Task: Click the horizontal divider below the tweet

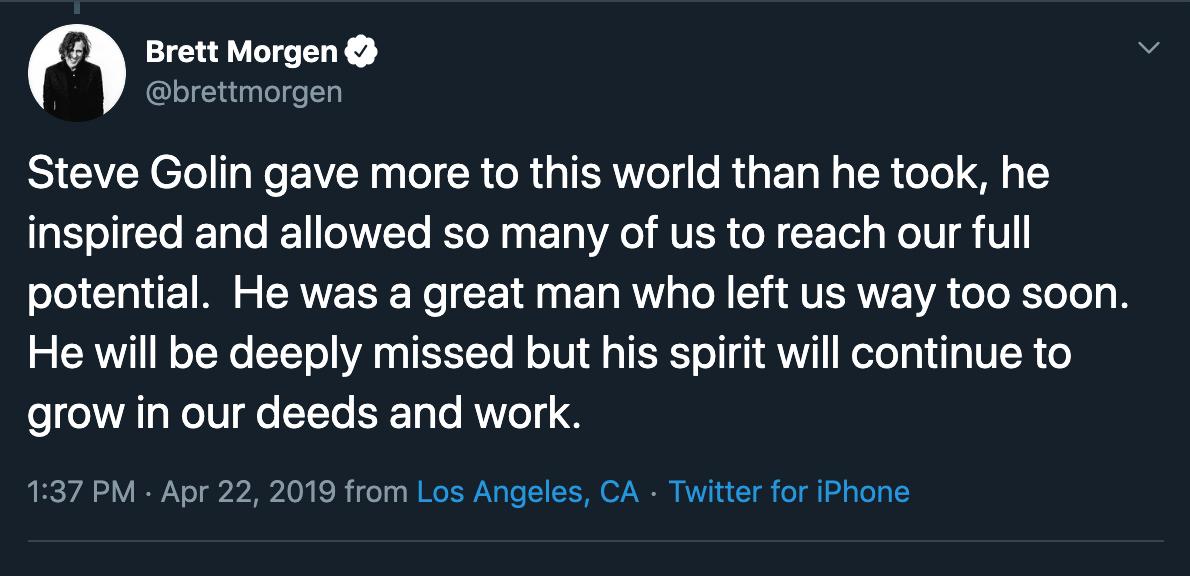Action: click(x=595, y=541)
